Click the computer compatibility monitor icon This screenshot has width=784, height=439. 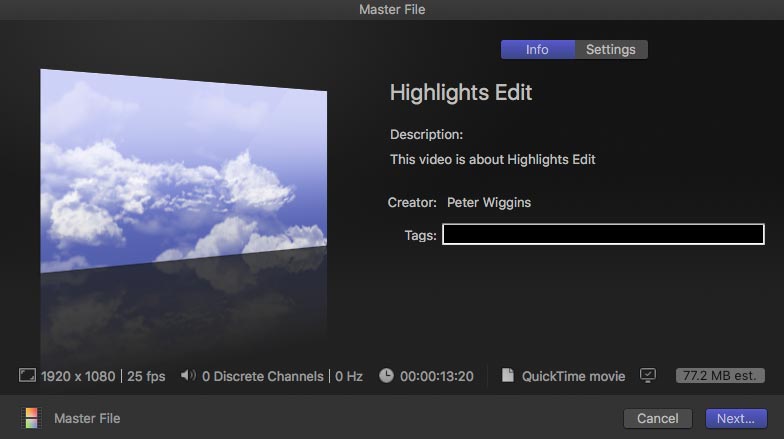point(648,376)
